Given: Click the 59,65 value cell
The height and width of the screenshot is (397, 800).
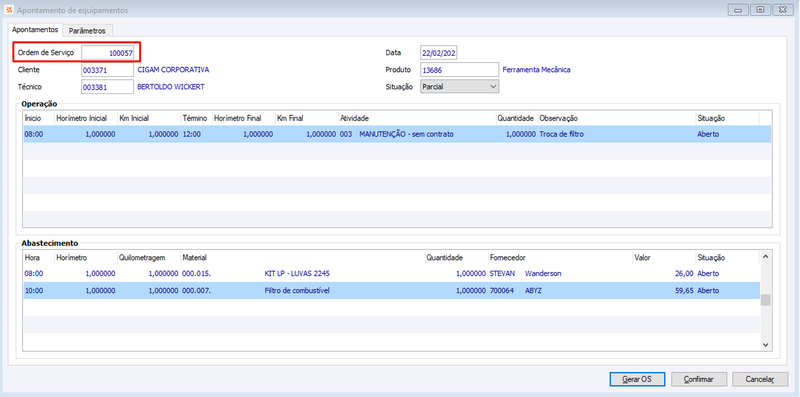Looking at the screenshot, I should [684, 290].
